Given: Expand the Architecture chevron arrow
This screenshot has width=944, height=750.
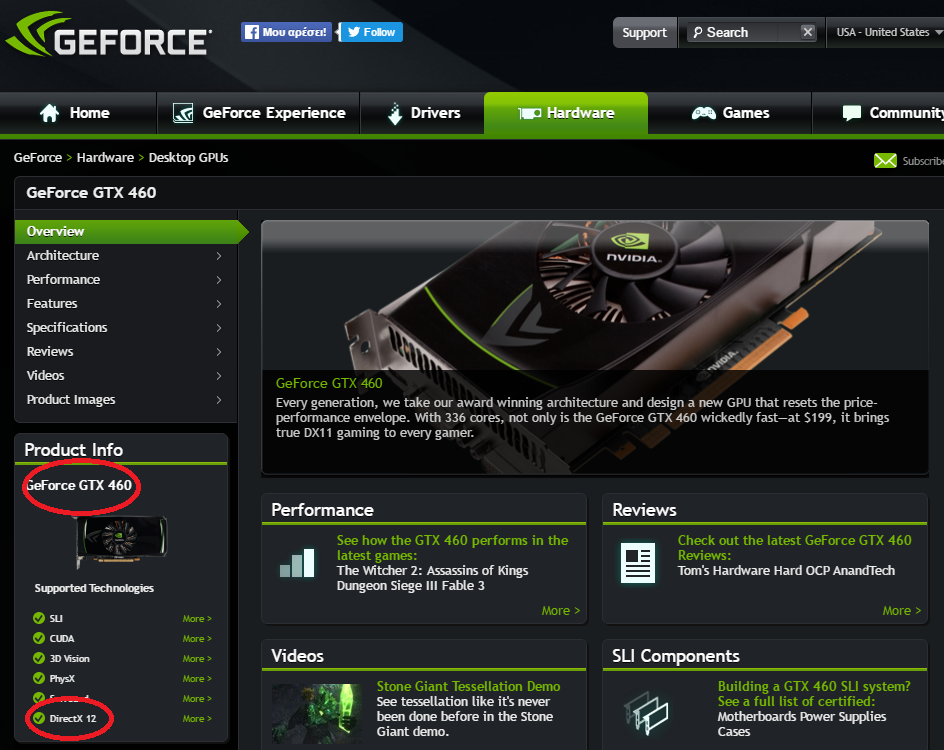Looking at the screenshot, I should [x=219, y=256].
